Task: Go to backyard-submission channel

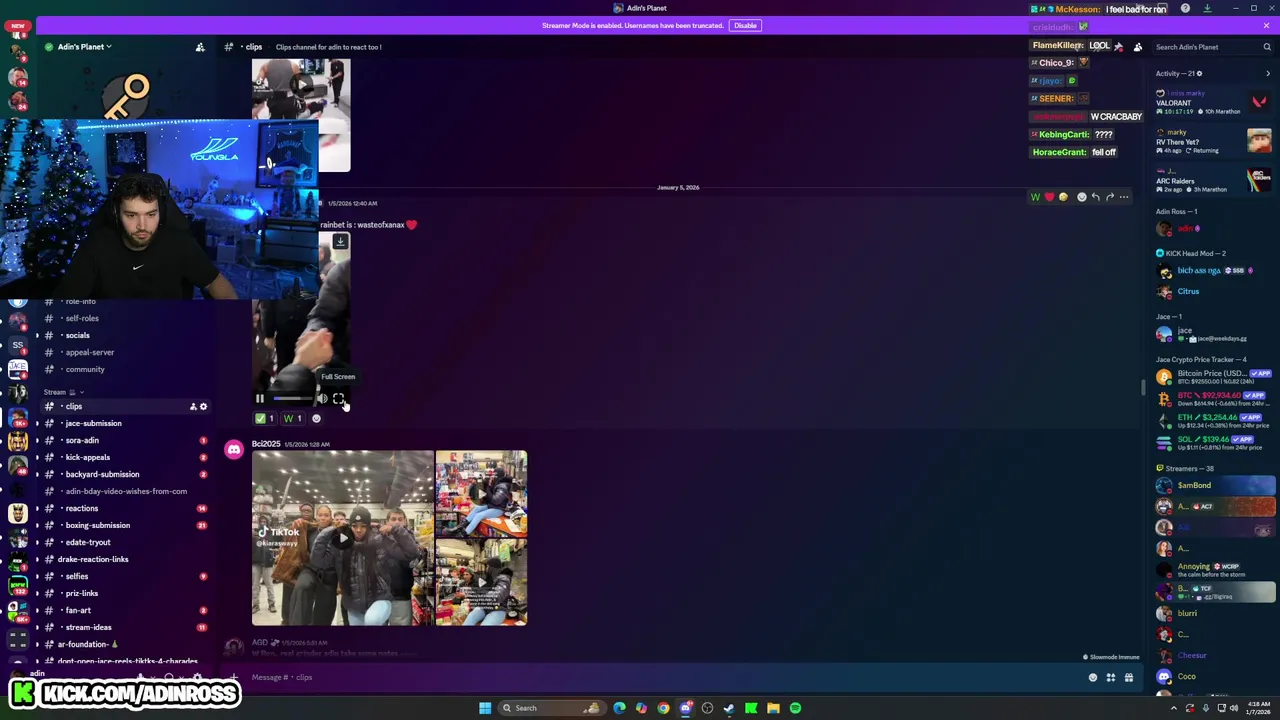Action: click(102, 475)
